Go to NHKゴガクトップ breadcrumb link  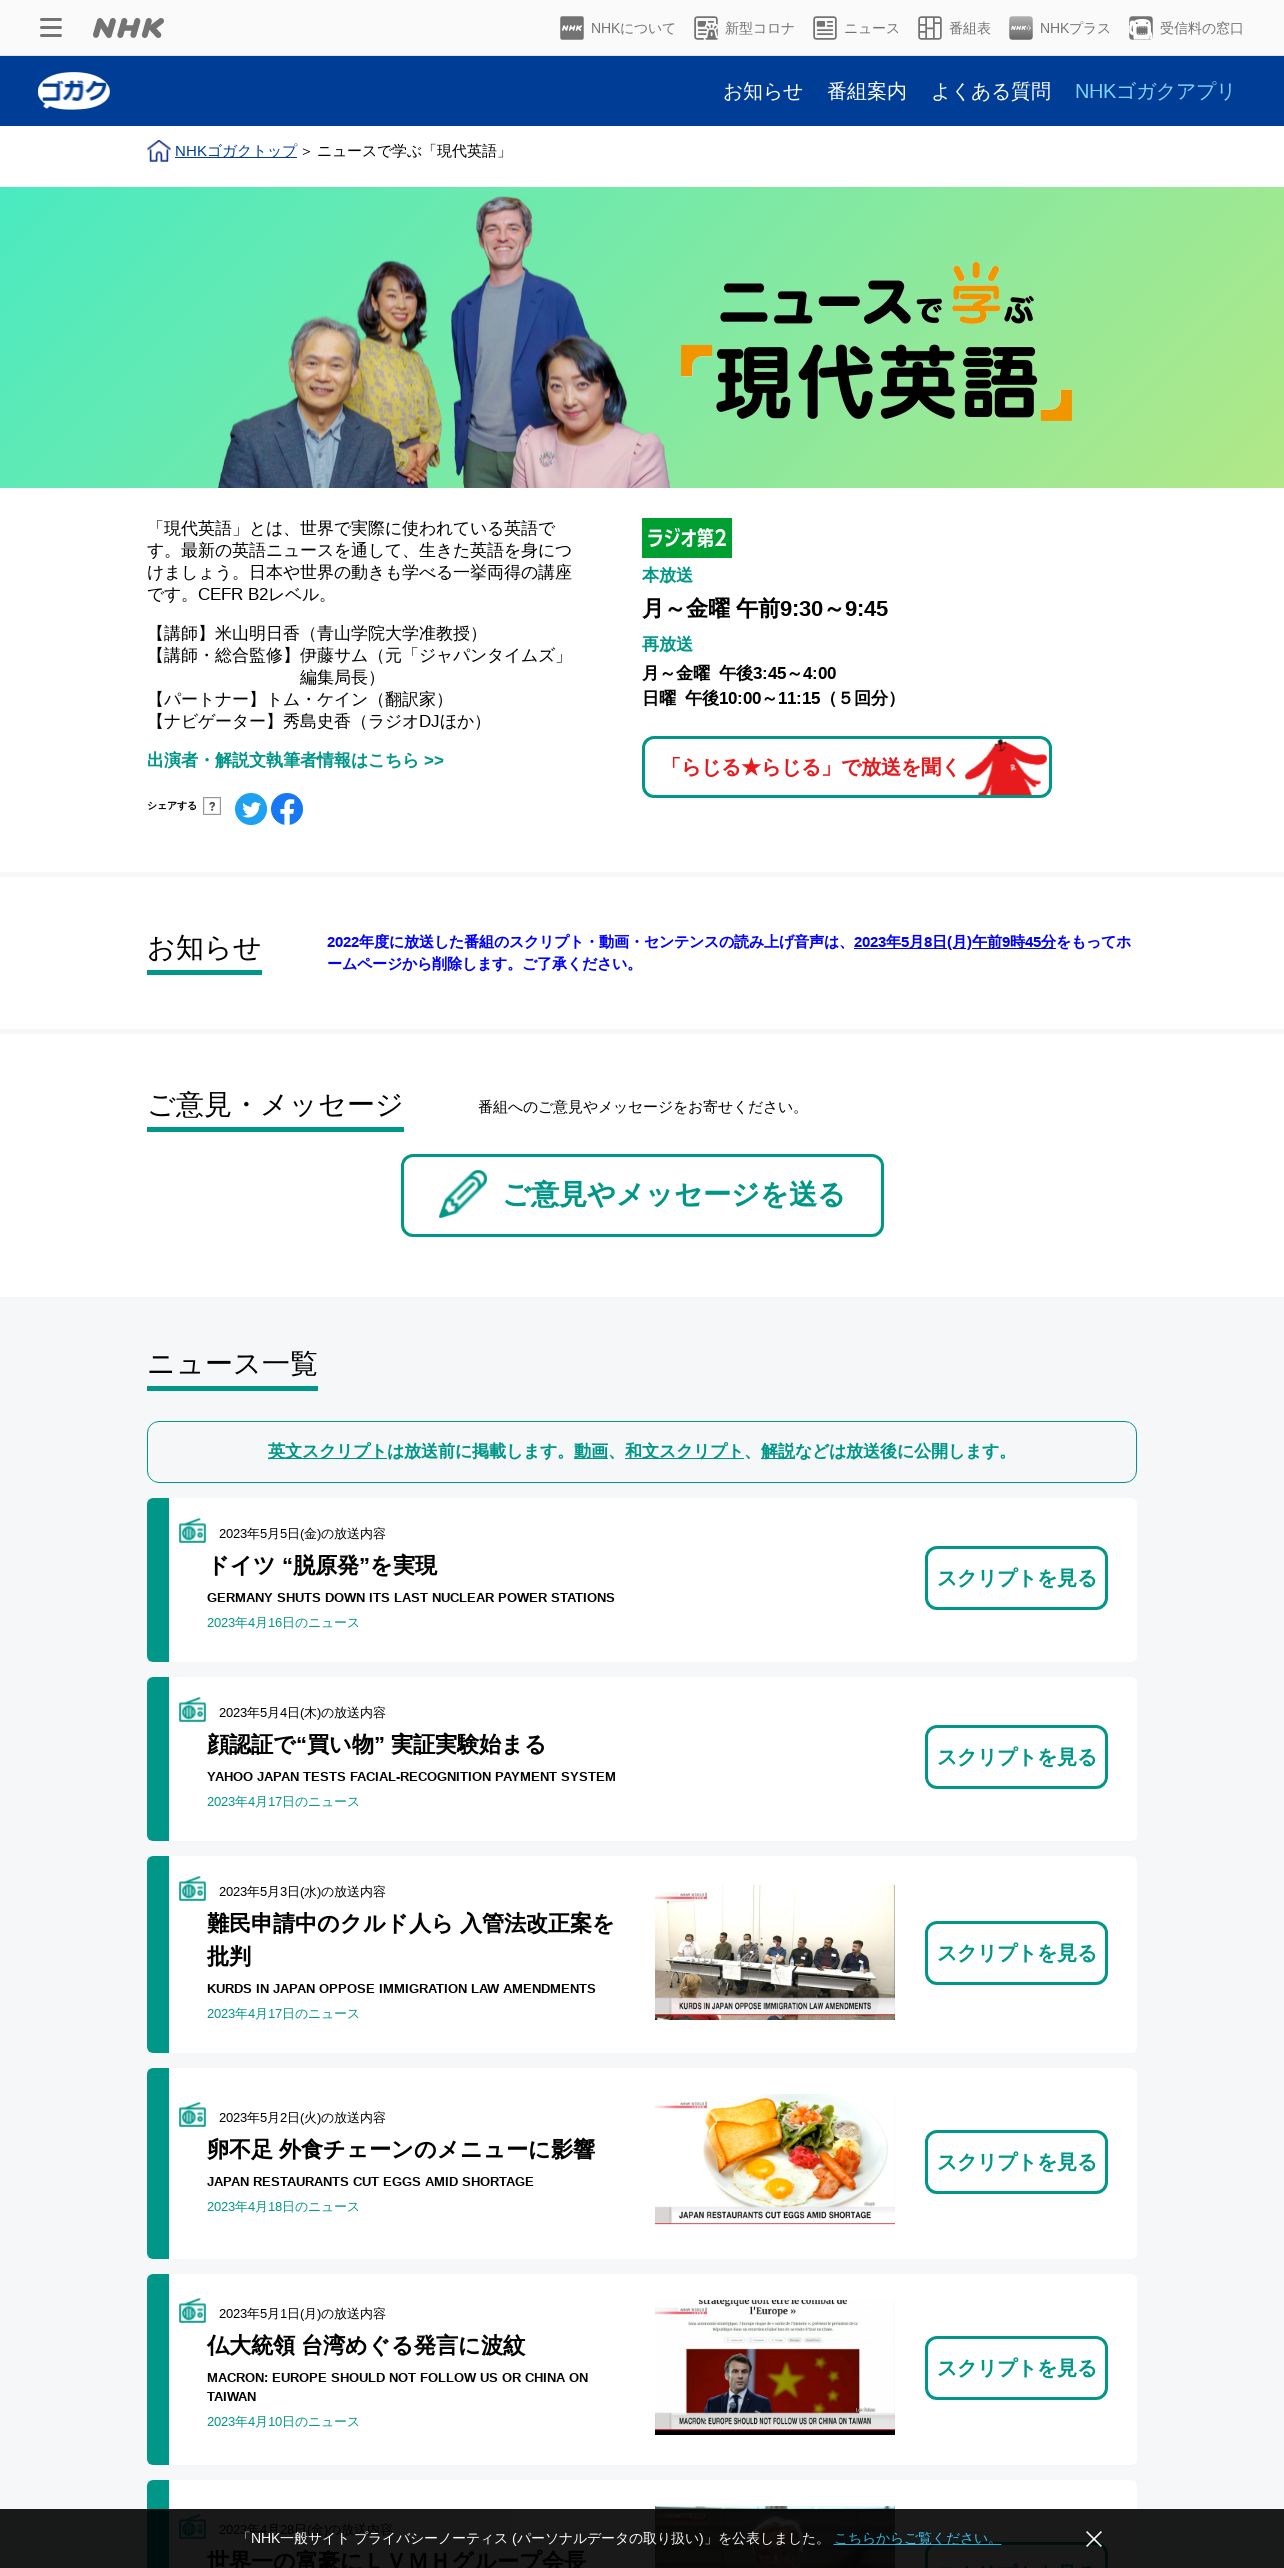click(x=236, y=151)
